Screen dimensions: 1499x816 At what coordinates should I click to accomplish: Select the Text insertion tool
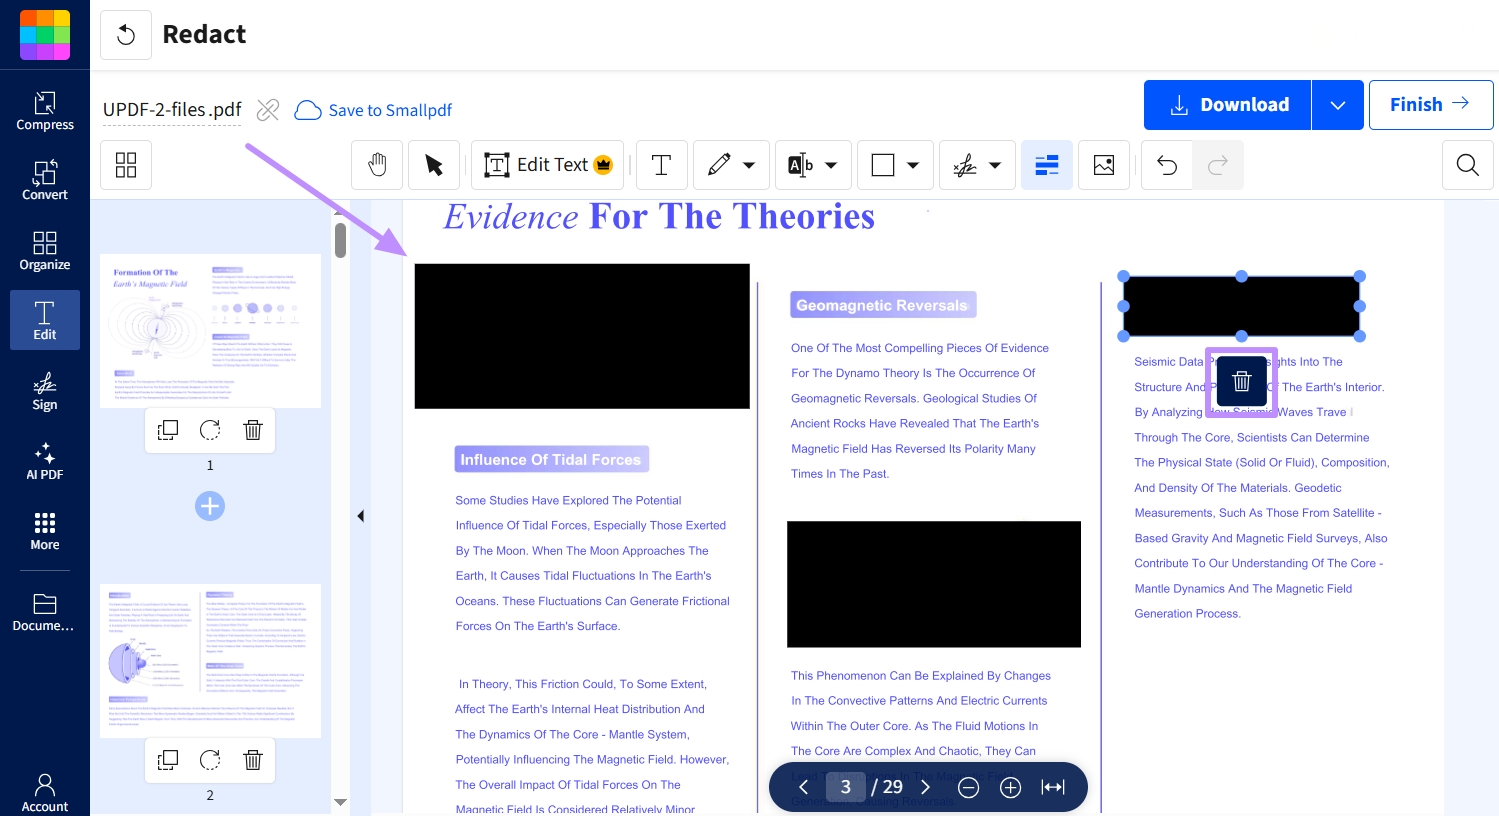pos(661,164)
